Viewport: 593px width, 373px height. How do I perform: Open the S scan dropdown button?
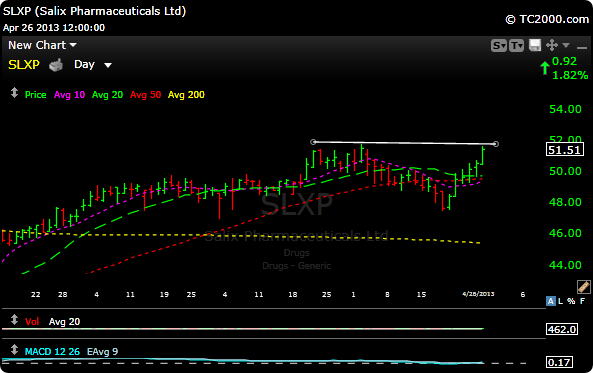[499, 46]
